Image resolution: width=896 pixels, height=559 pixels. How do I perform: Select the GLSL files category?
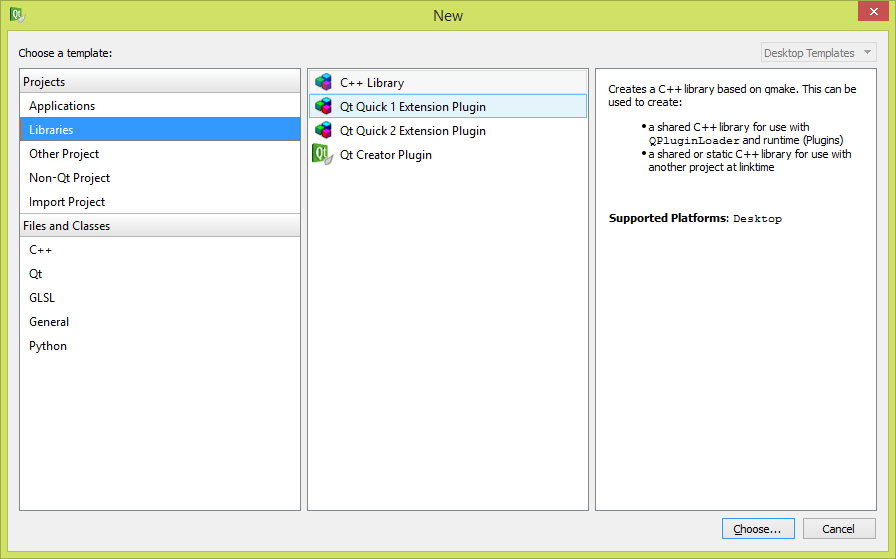coord(160,298)
